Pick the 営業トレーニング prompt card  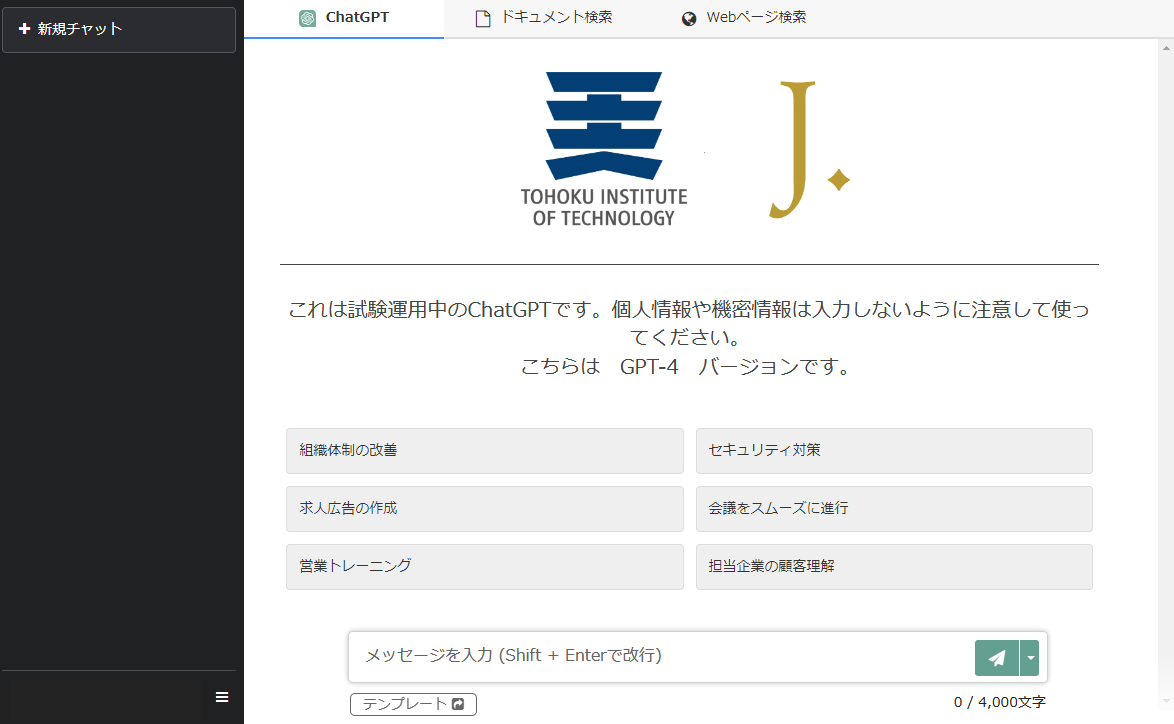point(484,567)
